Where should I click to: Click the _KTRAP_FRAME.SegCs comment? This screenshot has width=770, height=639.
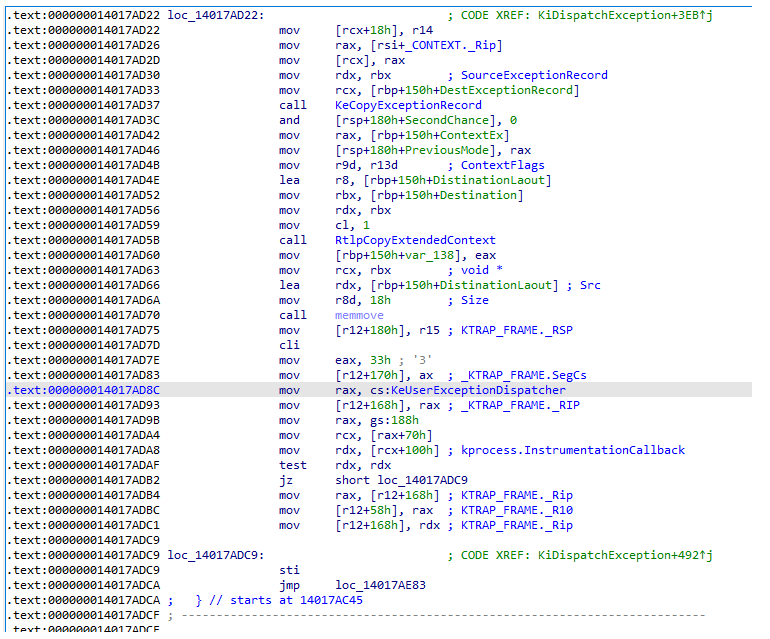coord(523,375)
